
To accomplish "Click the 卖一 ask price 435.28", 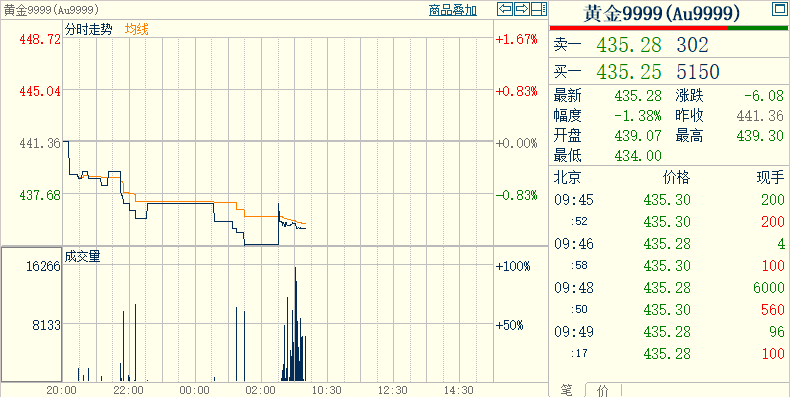I will 629,45.
